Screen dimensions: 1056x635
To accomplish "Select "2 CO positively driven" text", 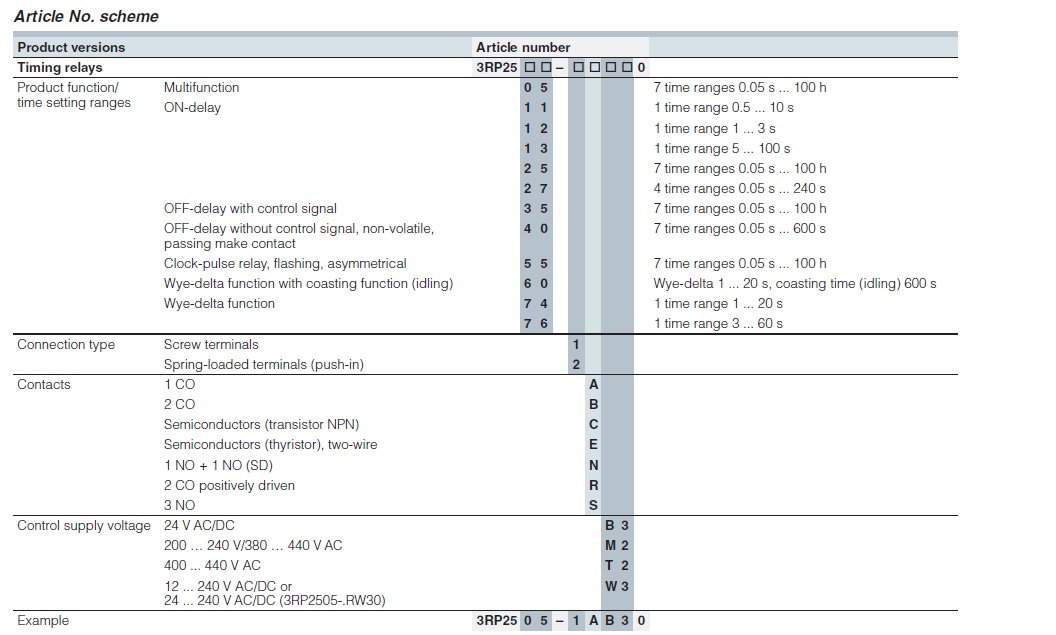I will coord(229,486).
